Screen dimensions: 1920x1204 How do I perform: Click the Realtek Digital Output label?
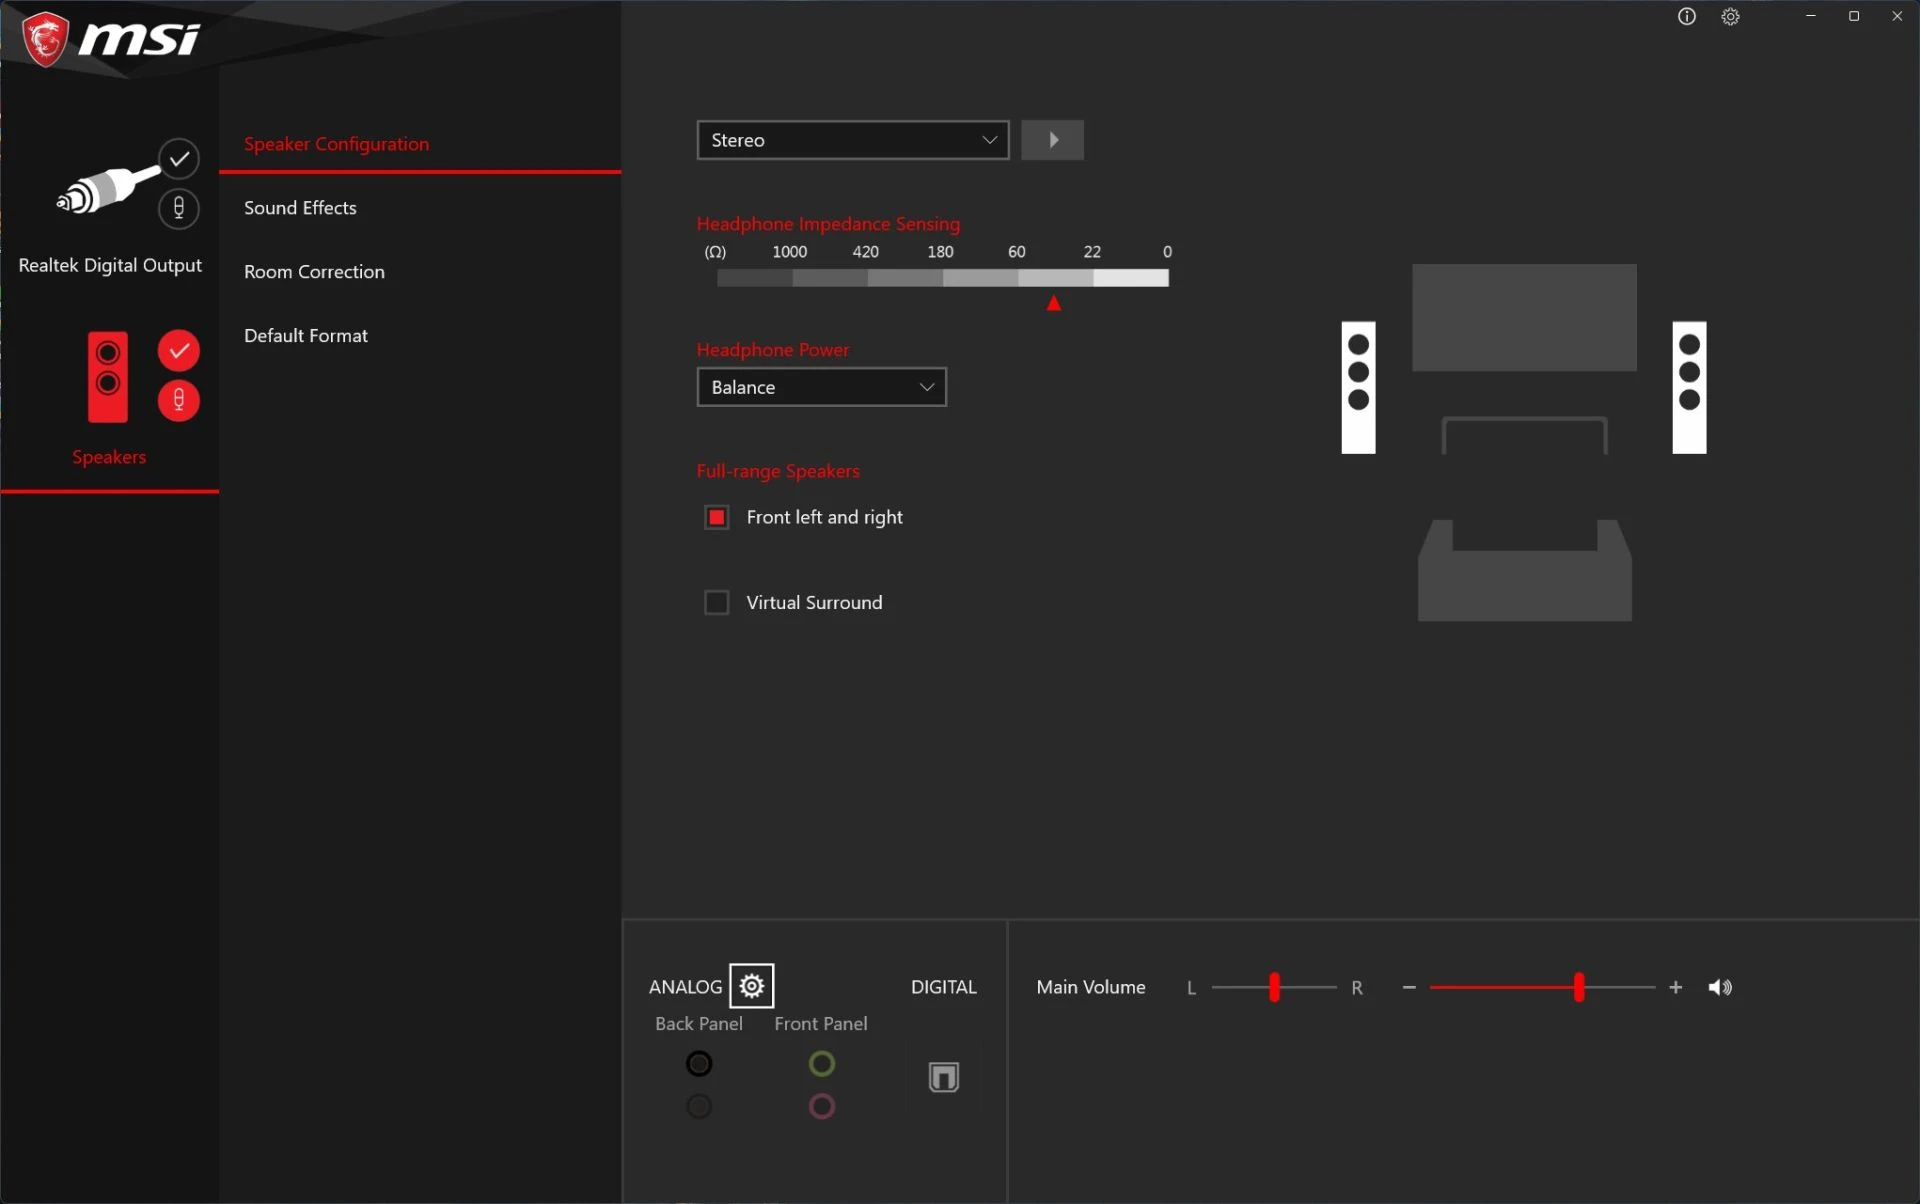click(x=110, y=265)
